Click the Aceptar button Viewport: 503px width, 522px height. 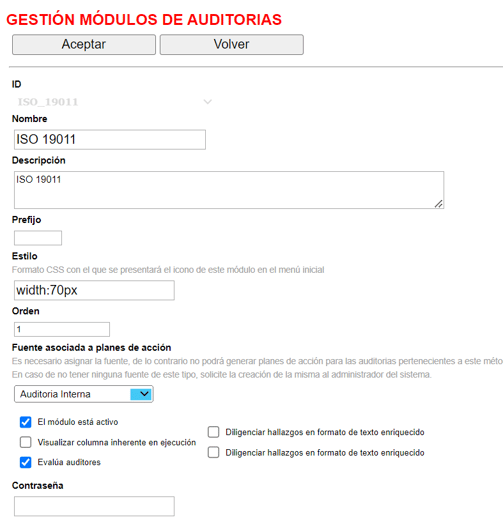pos(84,44)
